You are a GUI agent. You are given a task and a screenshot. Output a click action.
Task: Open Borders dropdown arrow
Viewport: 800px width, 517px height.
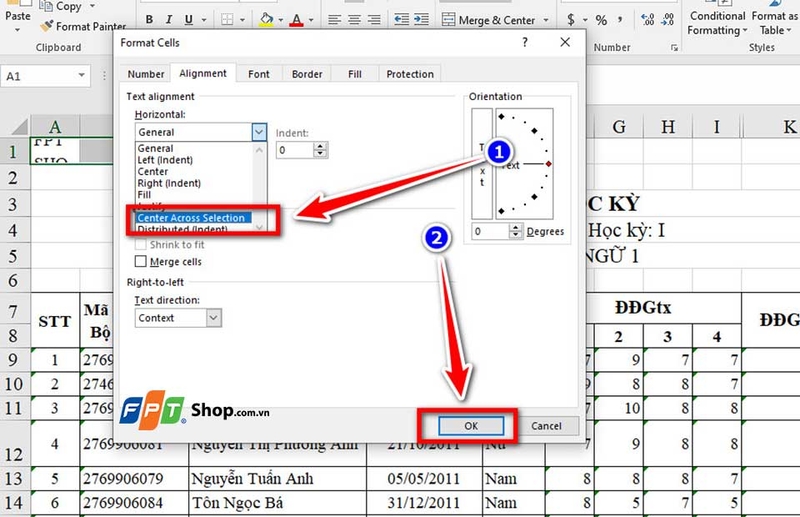click(x=242, y=20)
